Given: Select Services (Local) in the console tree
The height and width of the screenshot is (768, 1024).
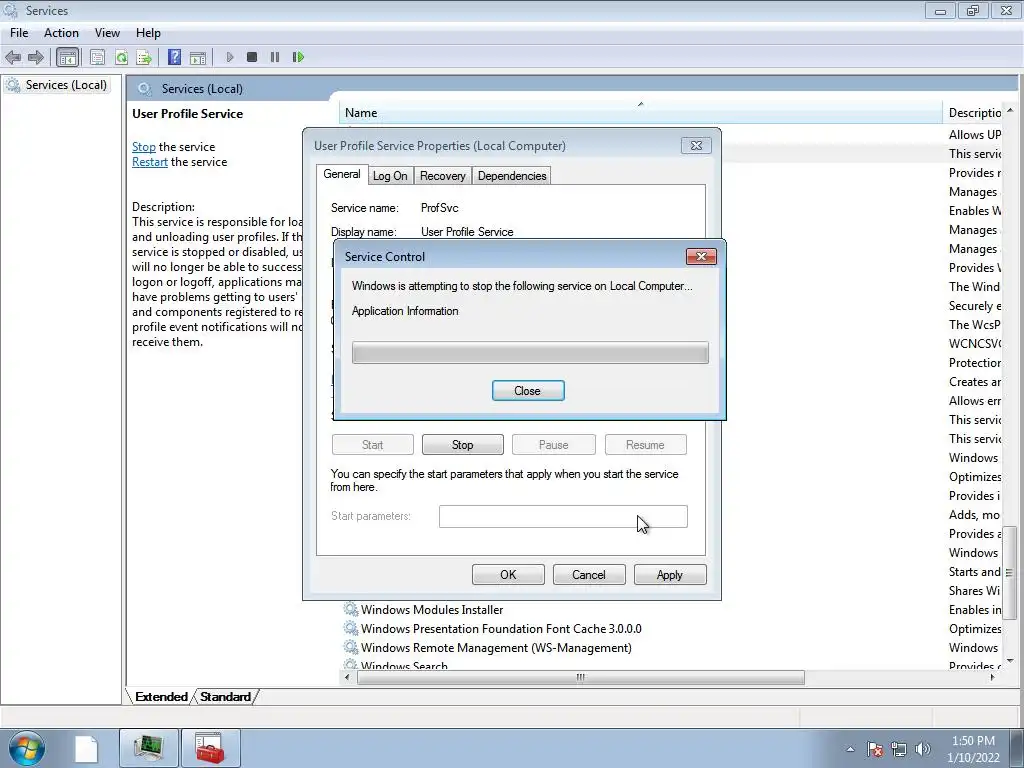Looking at the screenshot, I should coord(66,85).
